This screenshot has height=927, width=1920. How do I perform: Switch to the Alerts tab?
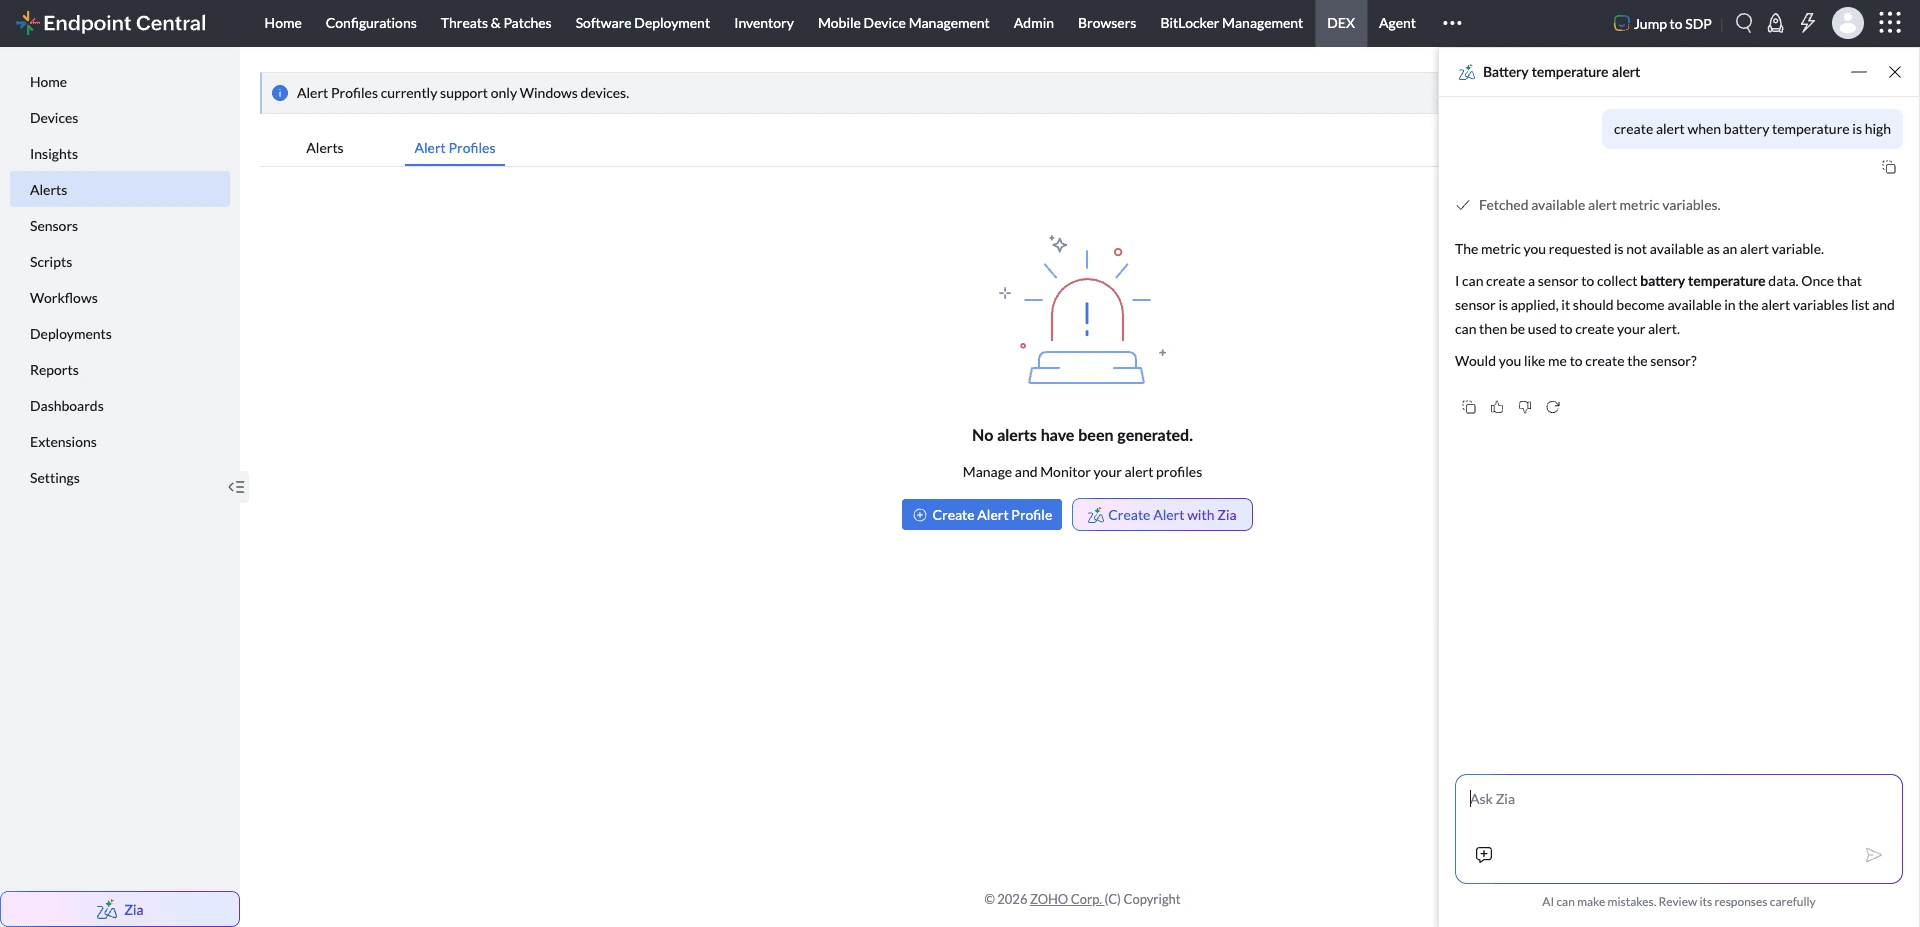pos(325,148)
